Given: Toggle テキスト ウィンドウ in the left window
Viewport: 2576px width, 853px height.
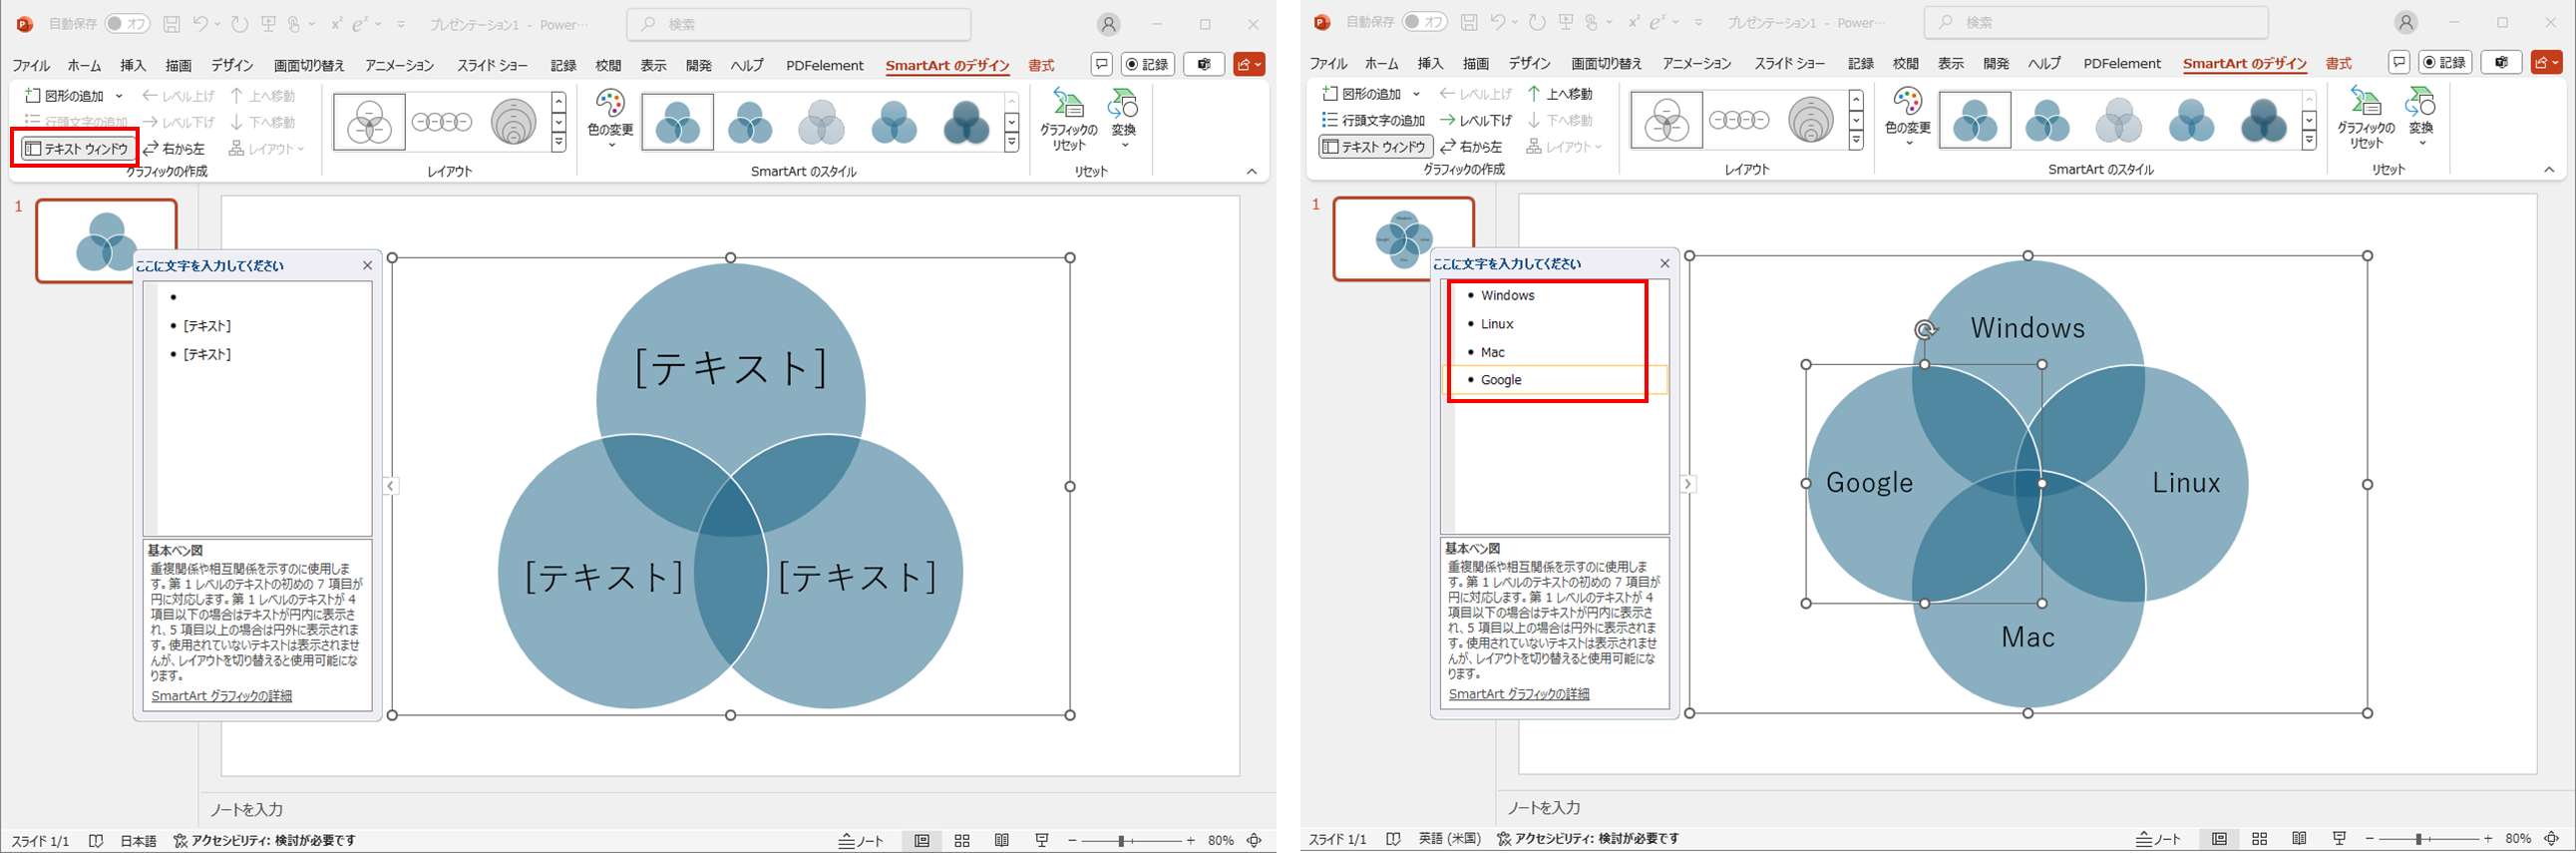Looking at the screenshot, I should pos(76,149).
